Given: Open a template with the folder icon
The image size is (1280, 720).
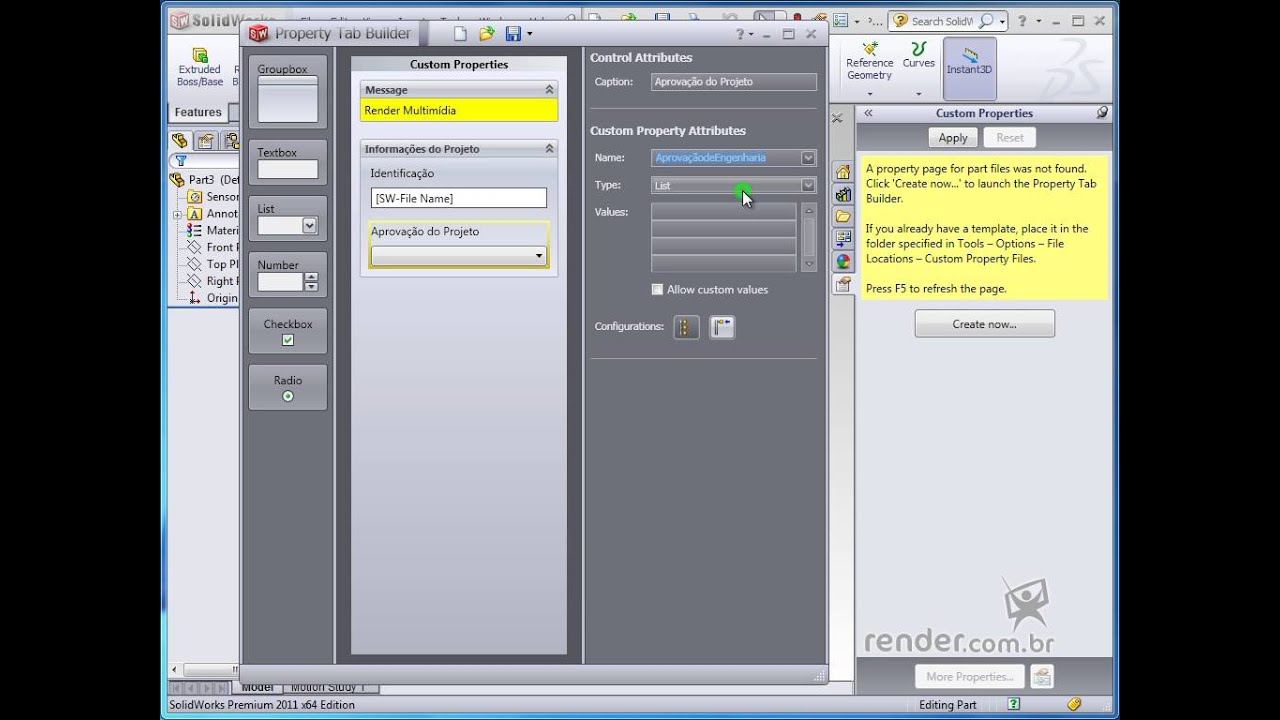Looking at the screenshot, I should tap(487, 33).
